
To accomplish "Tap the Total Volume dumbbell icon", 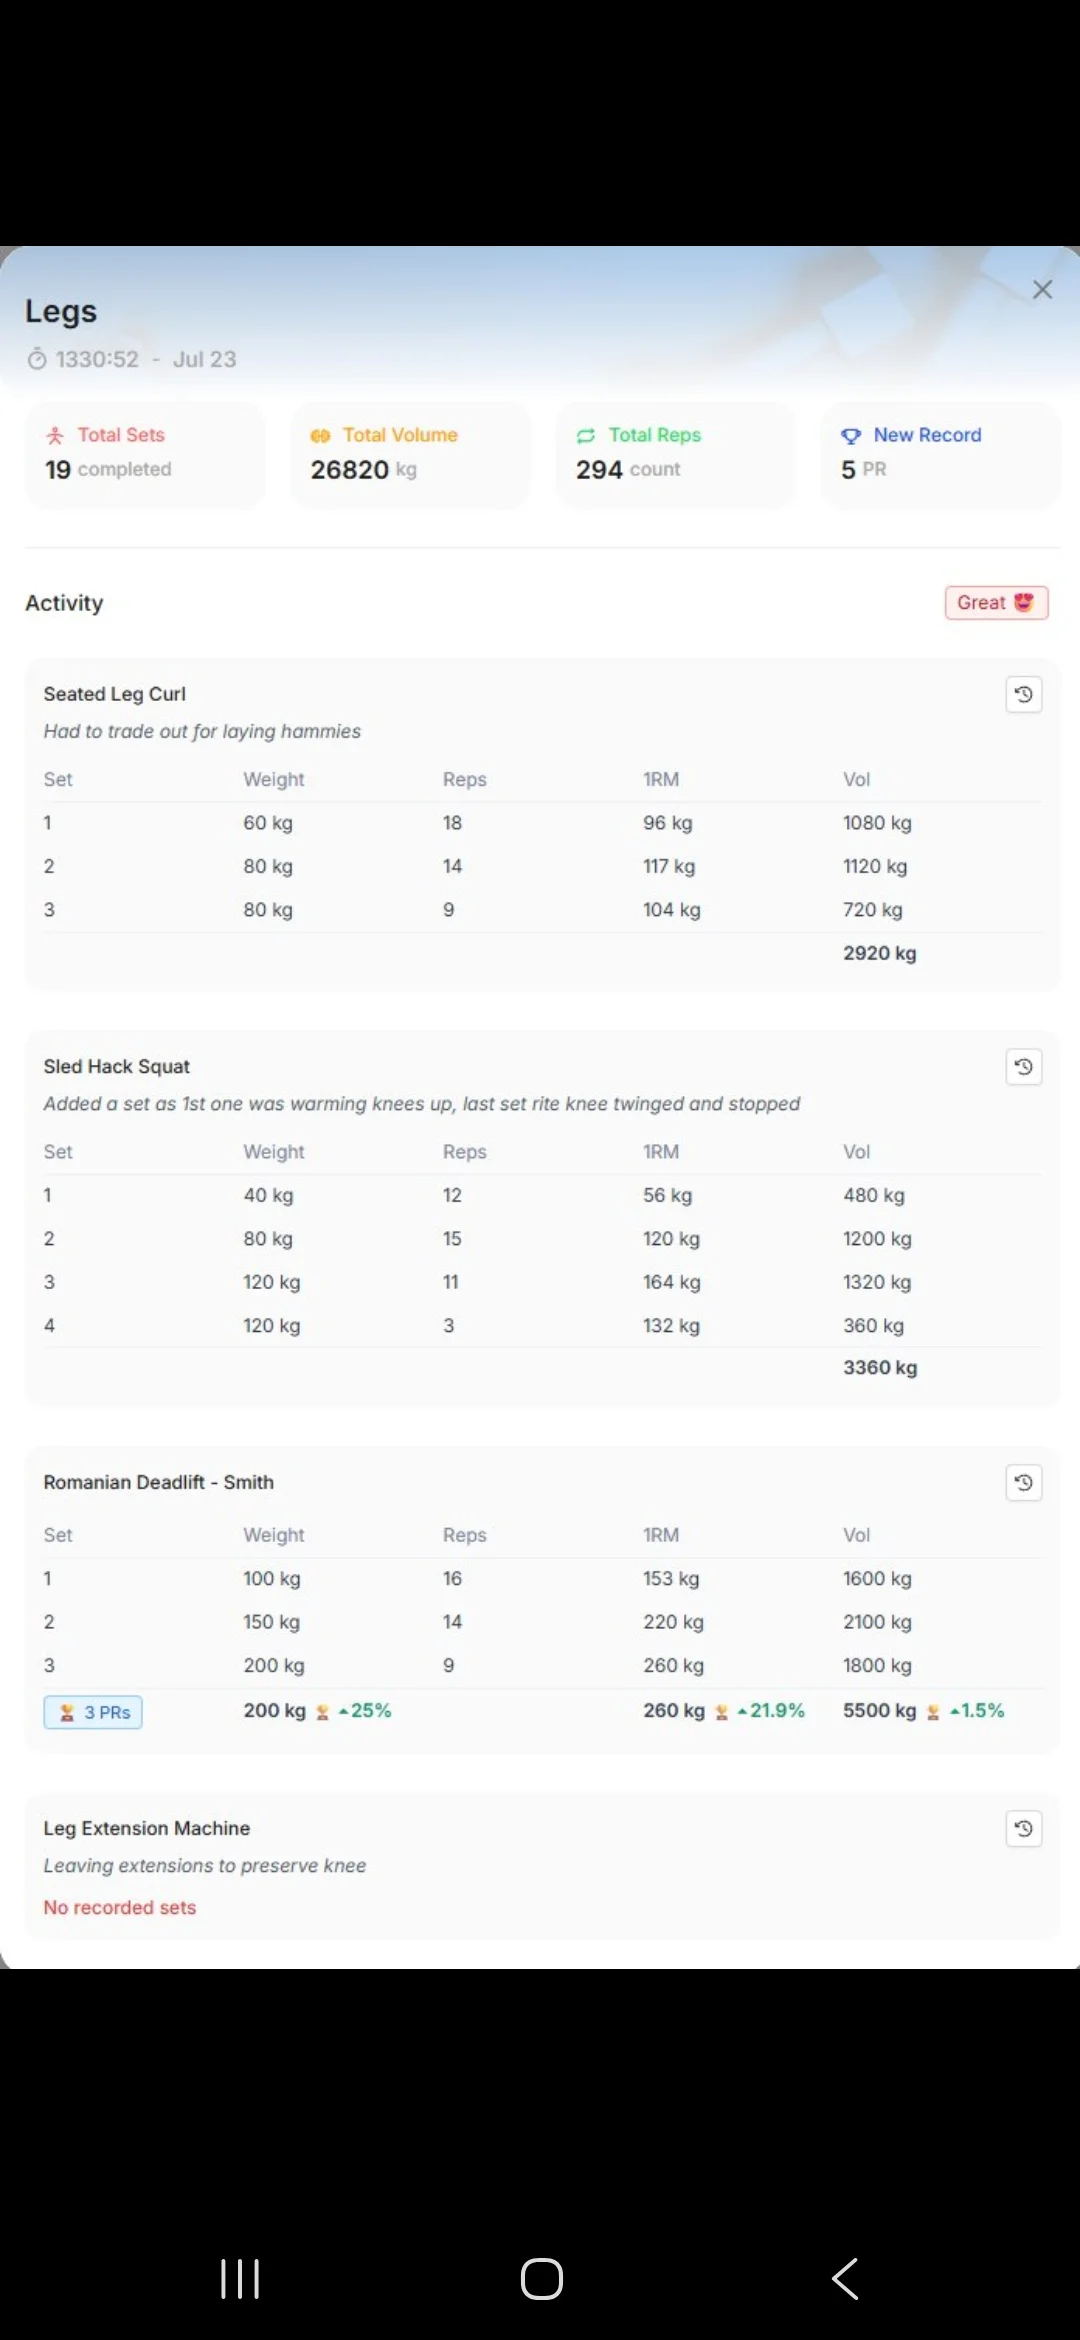I will point(320,435).
